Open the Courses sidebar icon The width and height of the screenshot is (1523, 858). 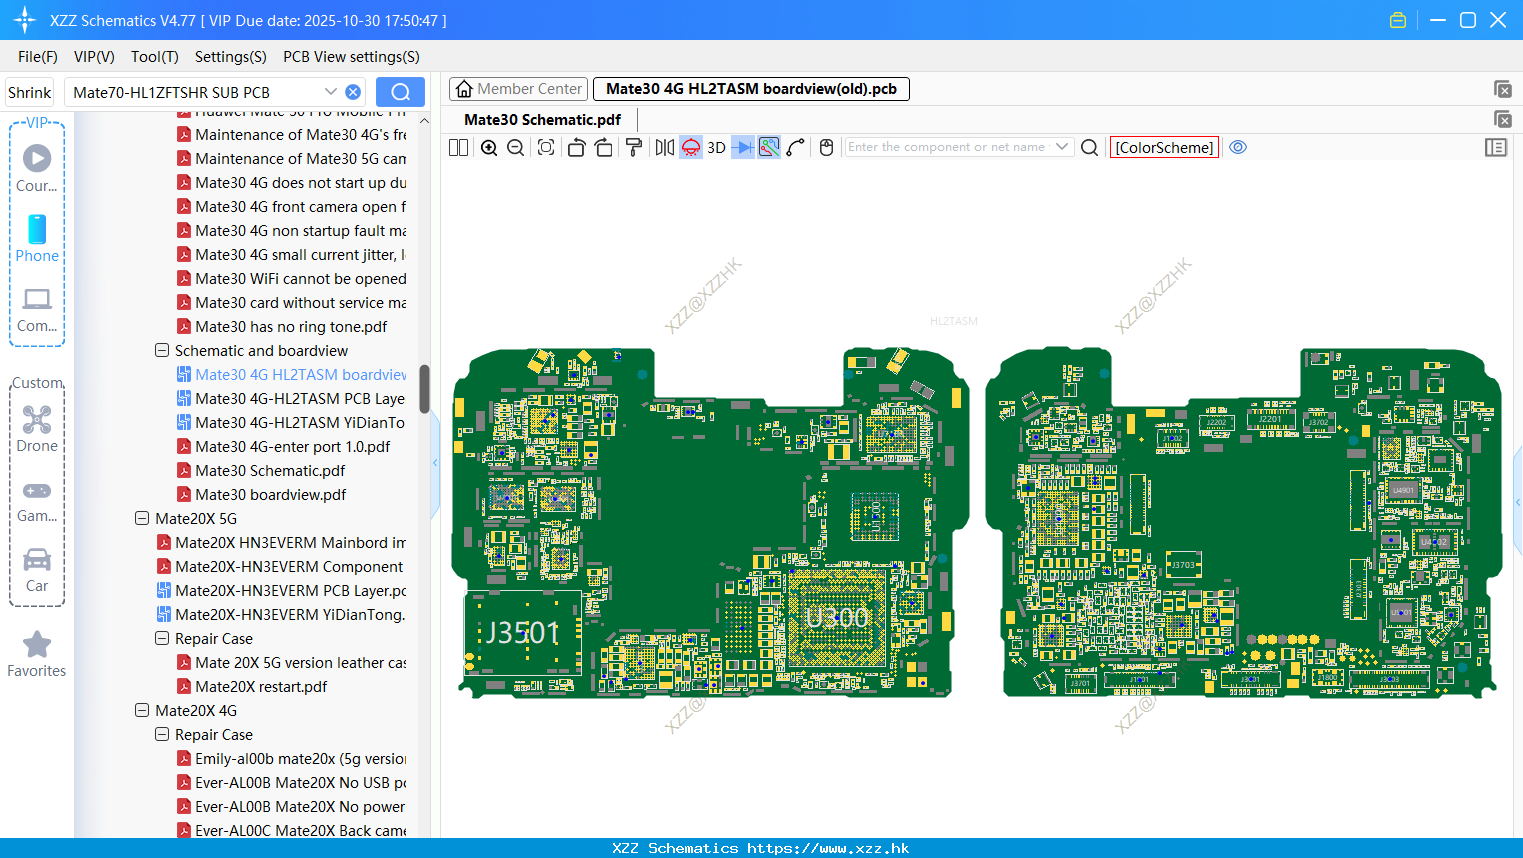coord(37,168)
